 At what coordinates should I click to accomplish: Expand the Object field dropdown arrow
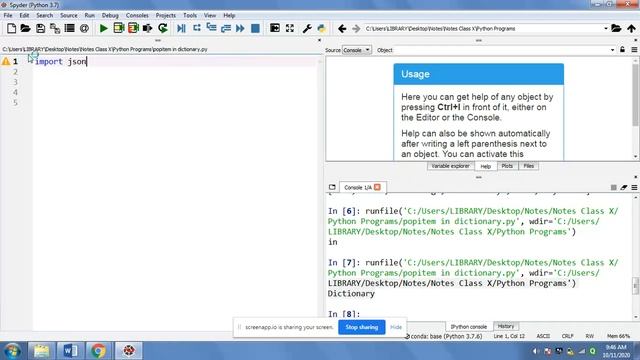(x=612, y=50)
